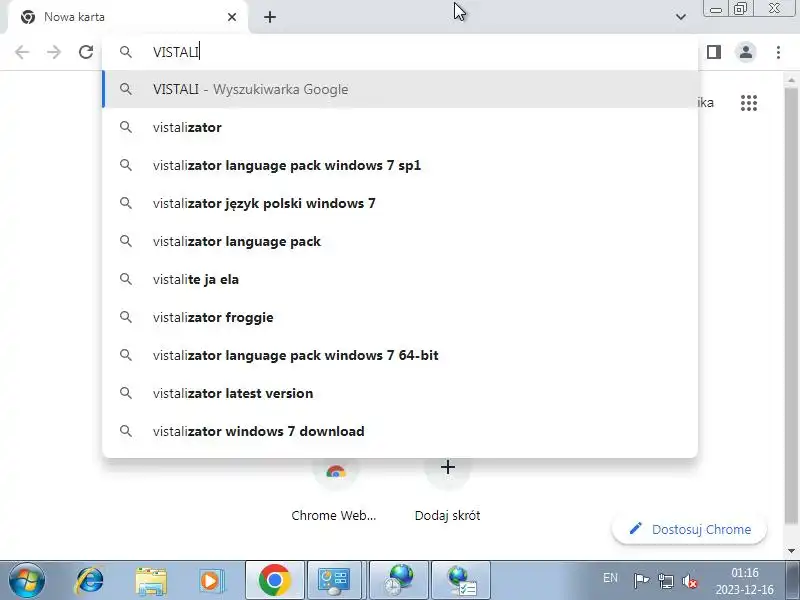
Task: Click the search icon beside typed VISTALI
Action: tap(126, 52)
